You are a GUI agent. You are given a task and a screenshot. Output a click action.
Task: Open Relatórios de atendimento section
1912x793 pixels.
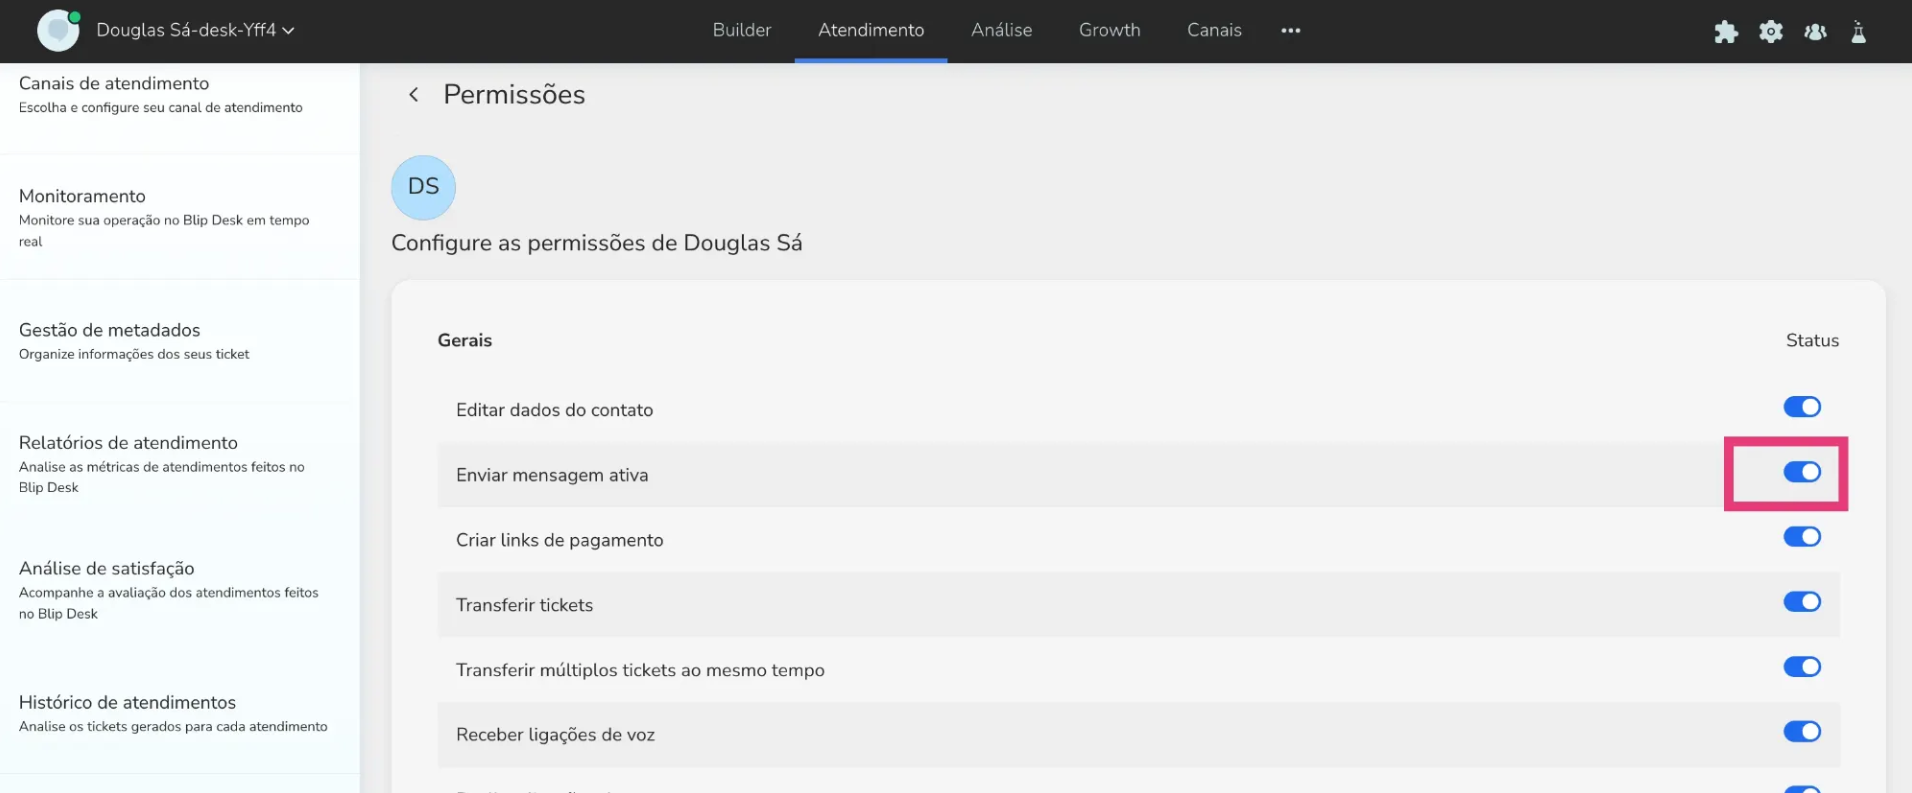click(x=128, y=443)
